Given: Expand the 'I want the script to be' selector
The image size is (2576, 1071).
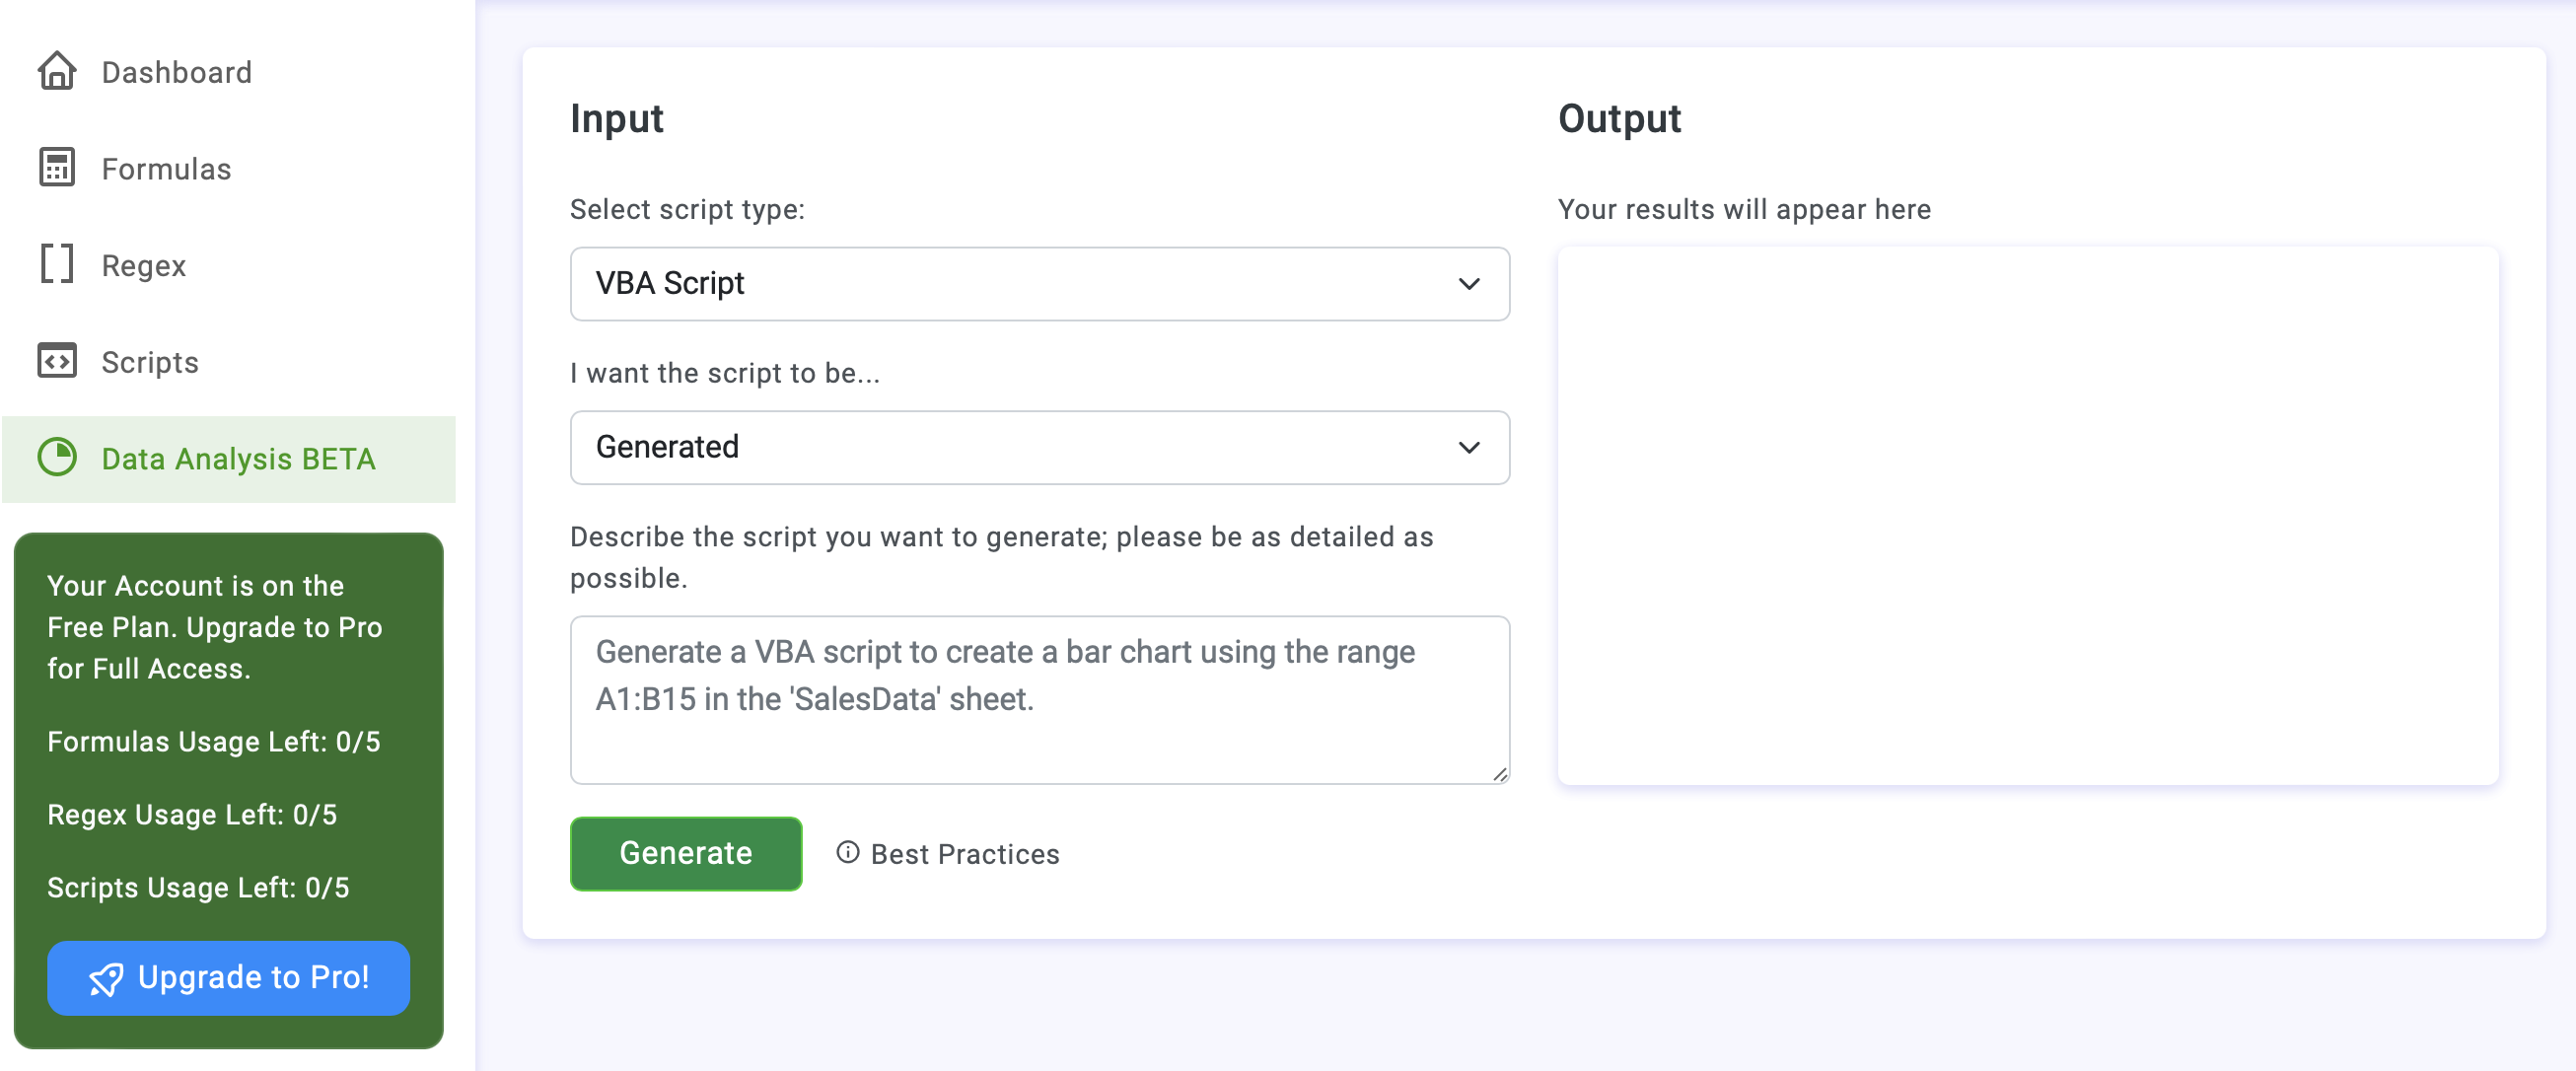Looking at the screenshot, I should click(x=1468, y=447).
